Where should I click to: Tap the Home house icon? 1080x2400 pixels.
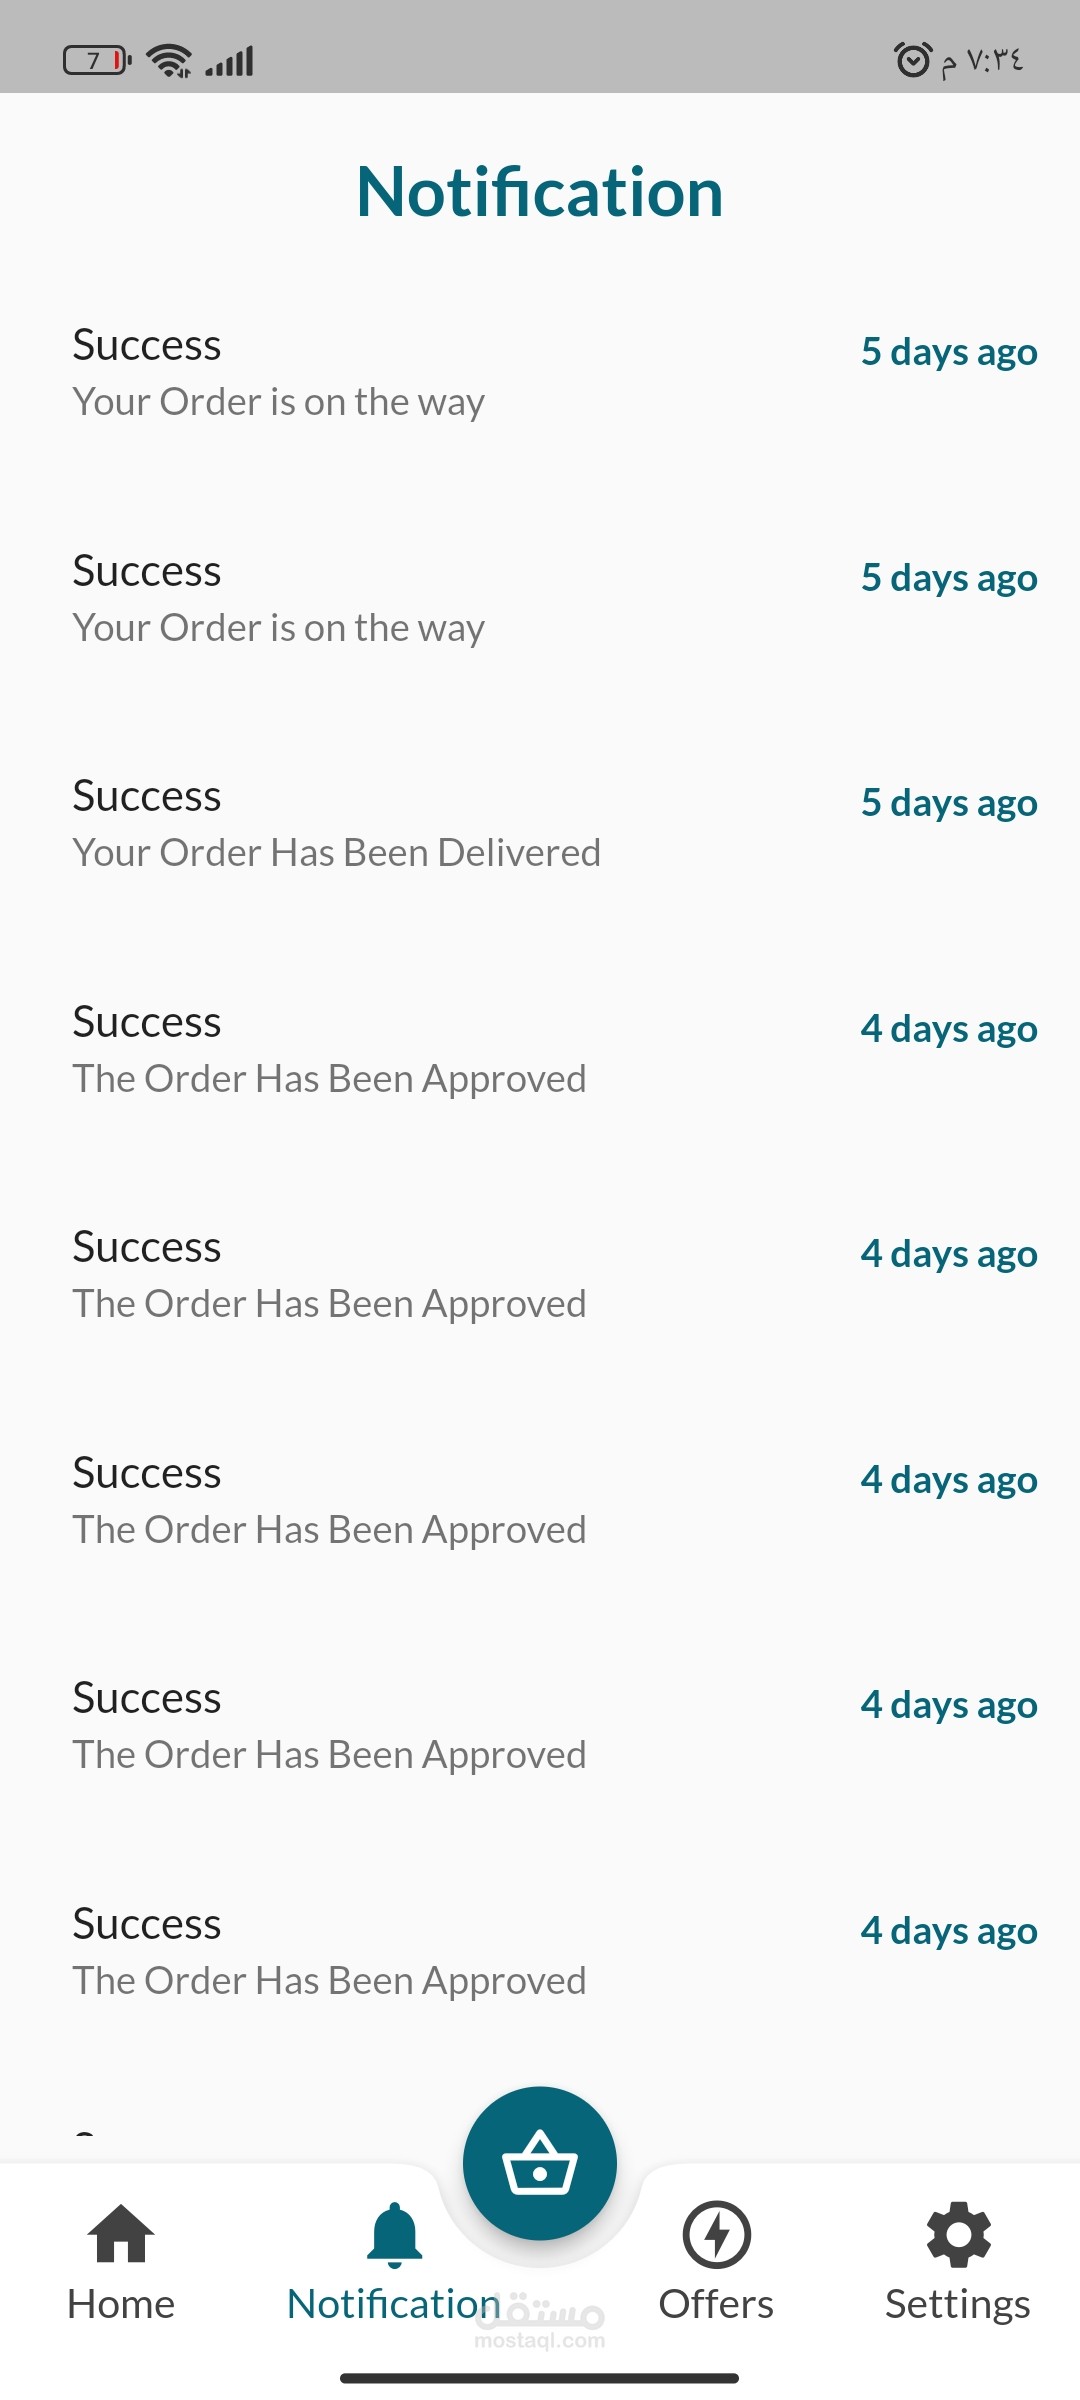(121, 2233)
